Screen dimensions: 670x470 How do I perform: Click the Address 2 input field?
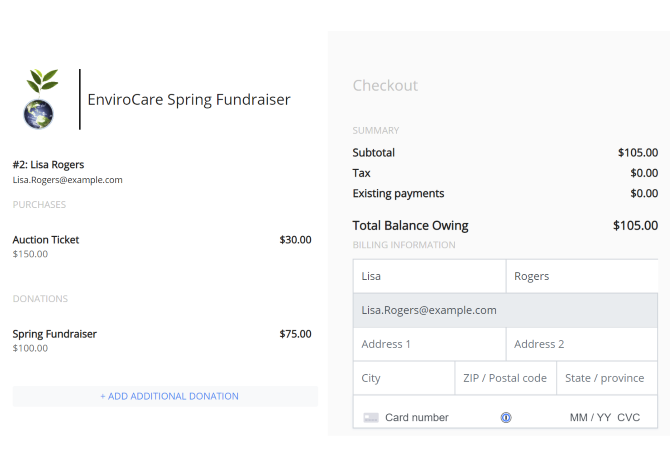[x=582, y=344]
